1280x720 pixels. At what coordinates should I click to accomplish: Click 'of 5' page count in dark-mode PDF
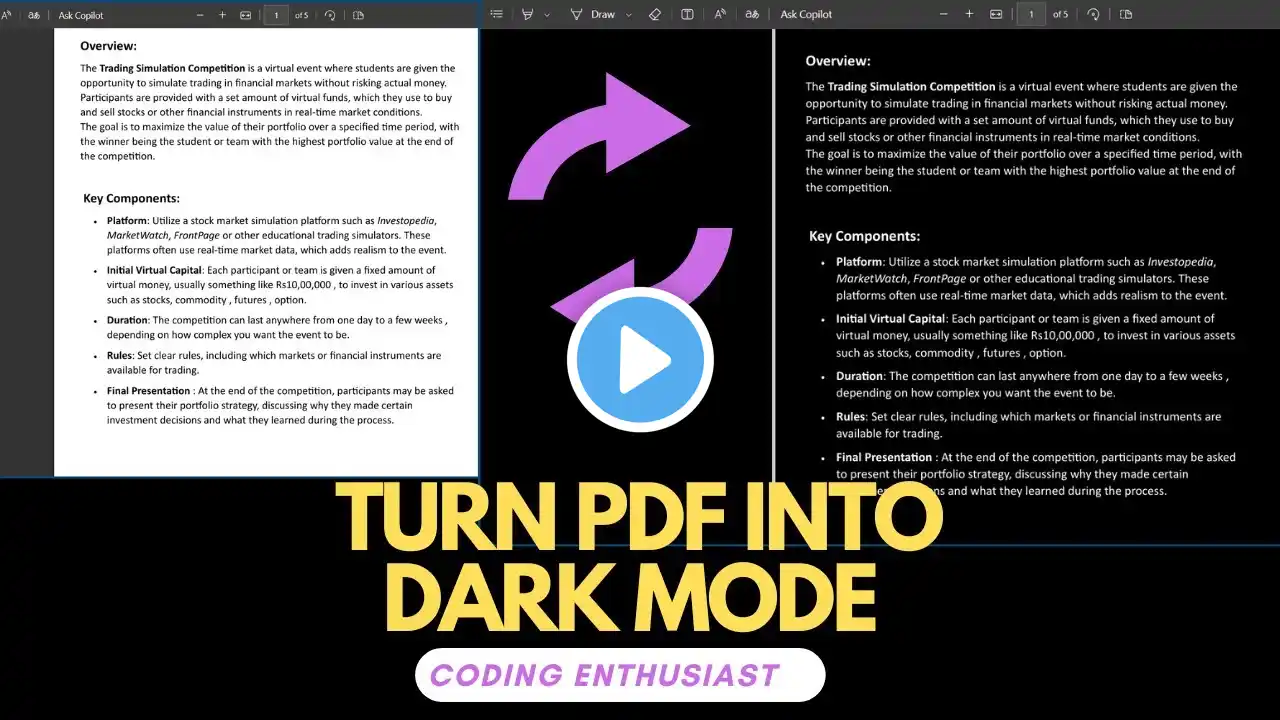tap(1060, 15)
